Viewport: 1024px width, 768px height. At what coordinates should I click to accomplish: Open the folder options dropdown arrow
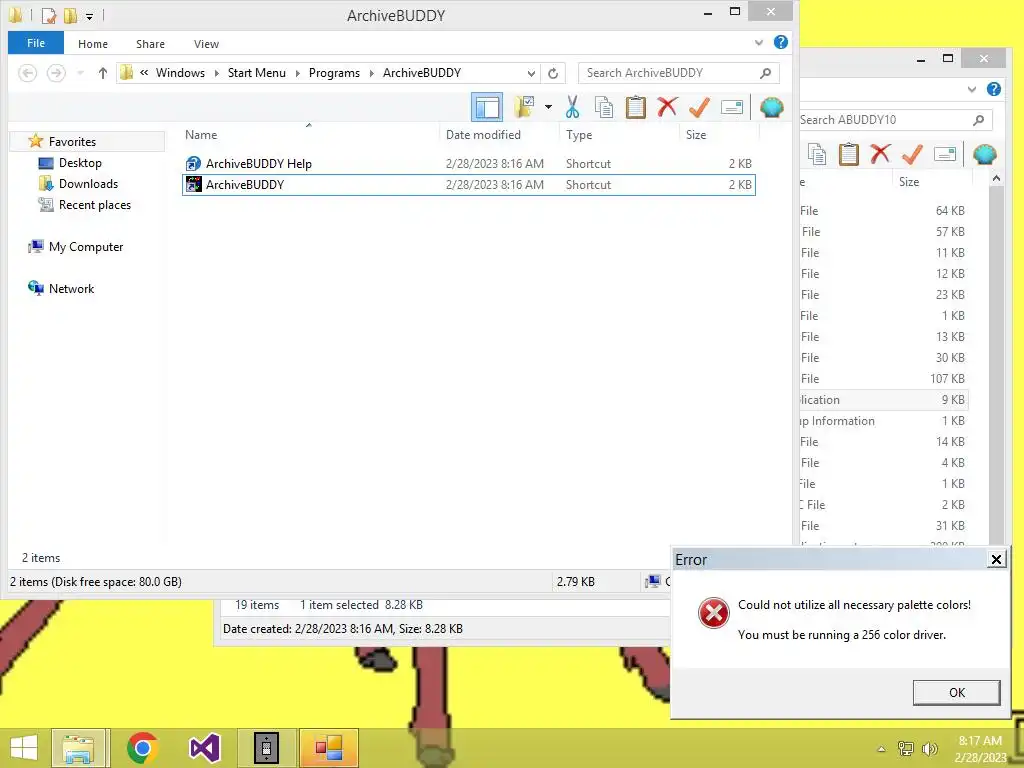[x=548, y=107]
